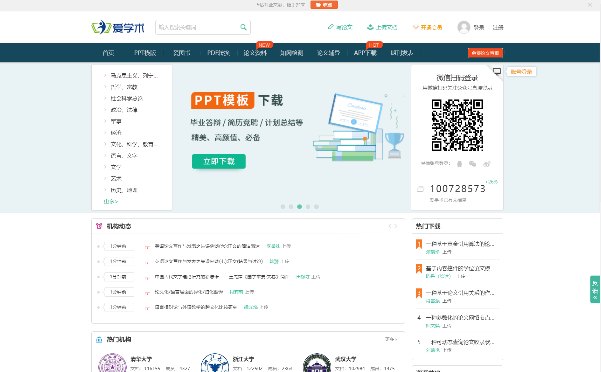Click the WeChat login icon
Viewport: 601px width, 372px height.
click(472, 164)
